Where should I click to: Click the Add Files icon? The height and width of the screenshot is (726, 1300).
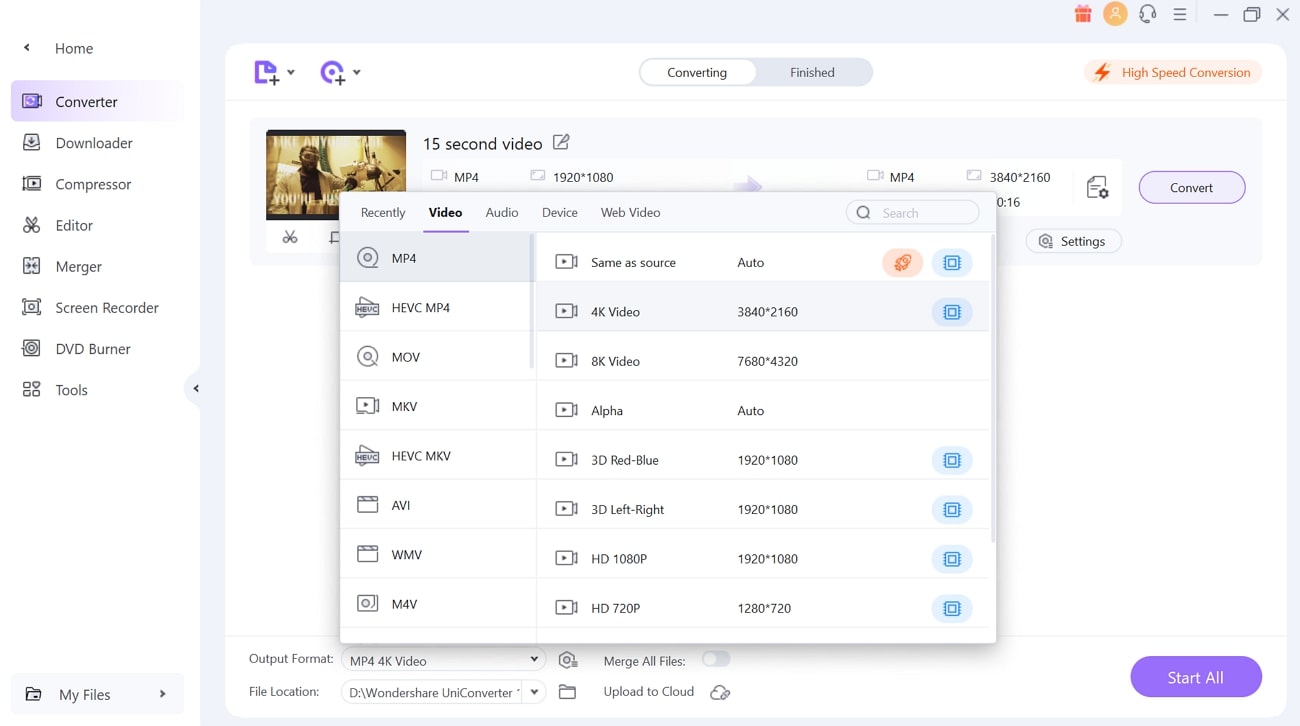tap(266, 71)
